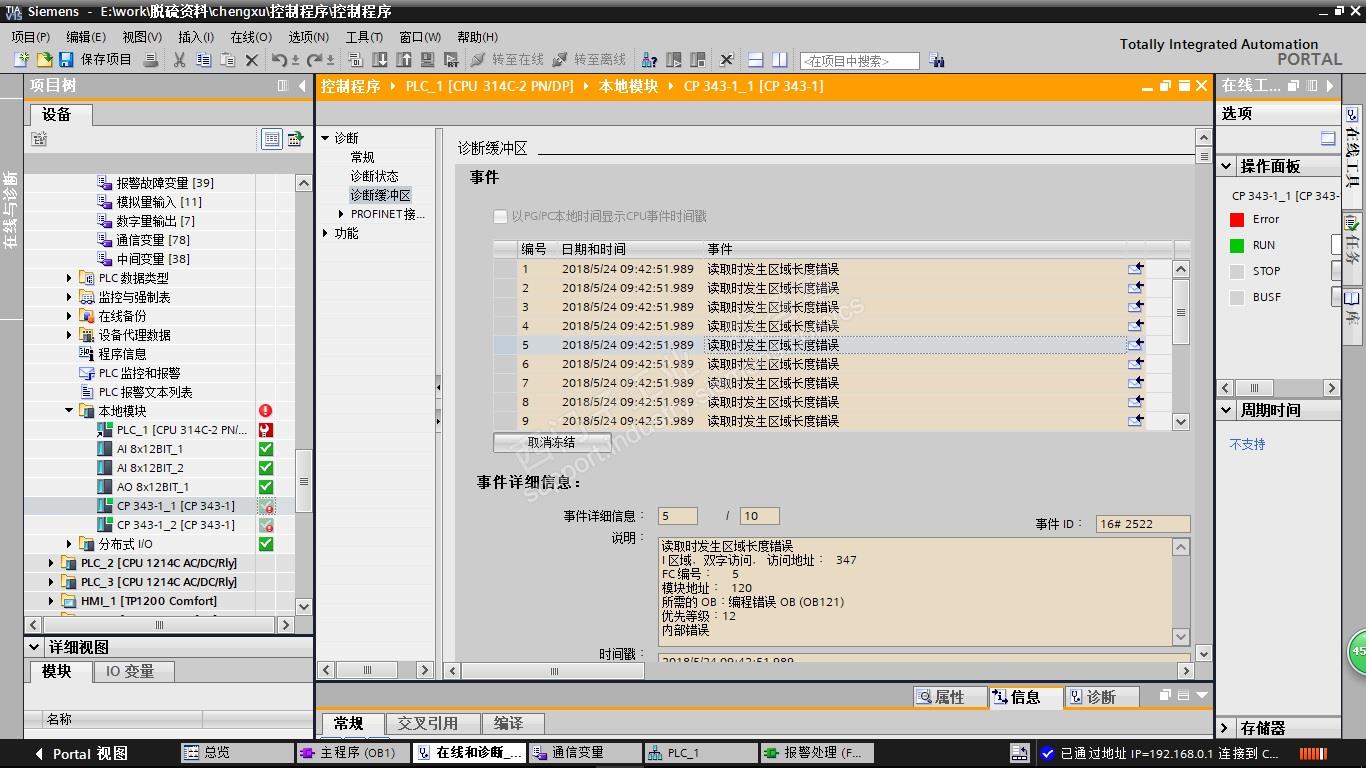Click the open project toolbar icon

[x=43, y=60]
